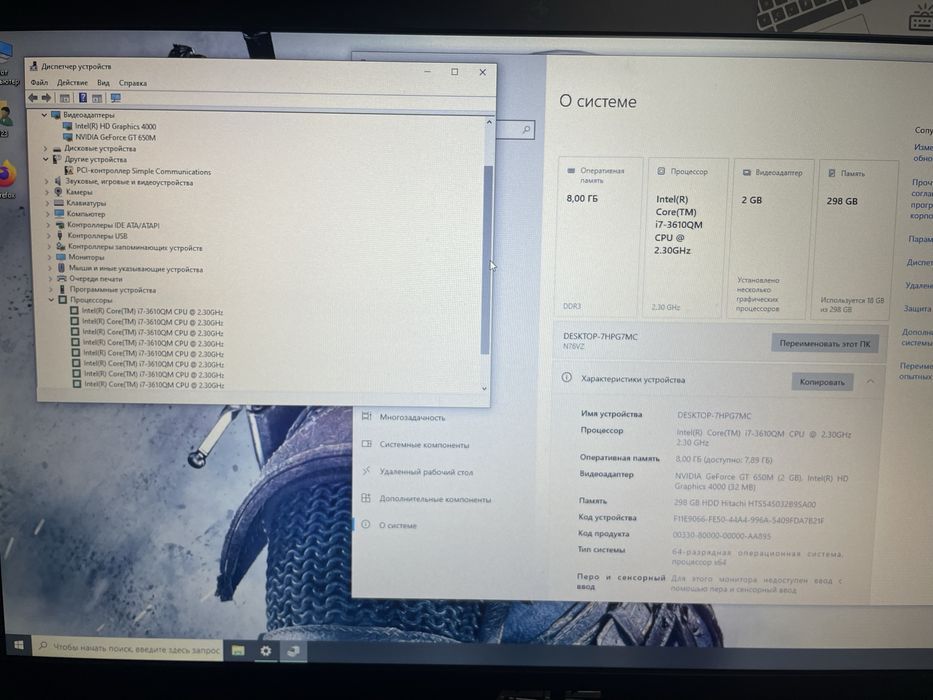Open Удаленный рабочий стол settings page
The width and height of the screenshot is (933, 700).
pyautogui.click(x=417, y=472)
